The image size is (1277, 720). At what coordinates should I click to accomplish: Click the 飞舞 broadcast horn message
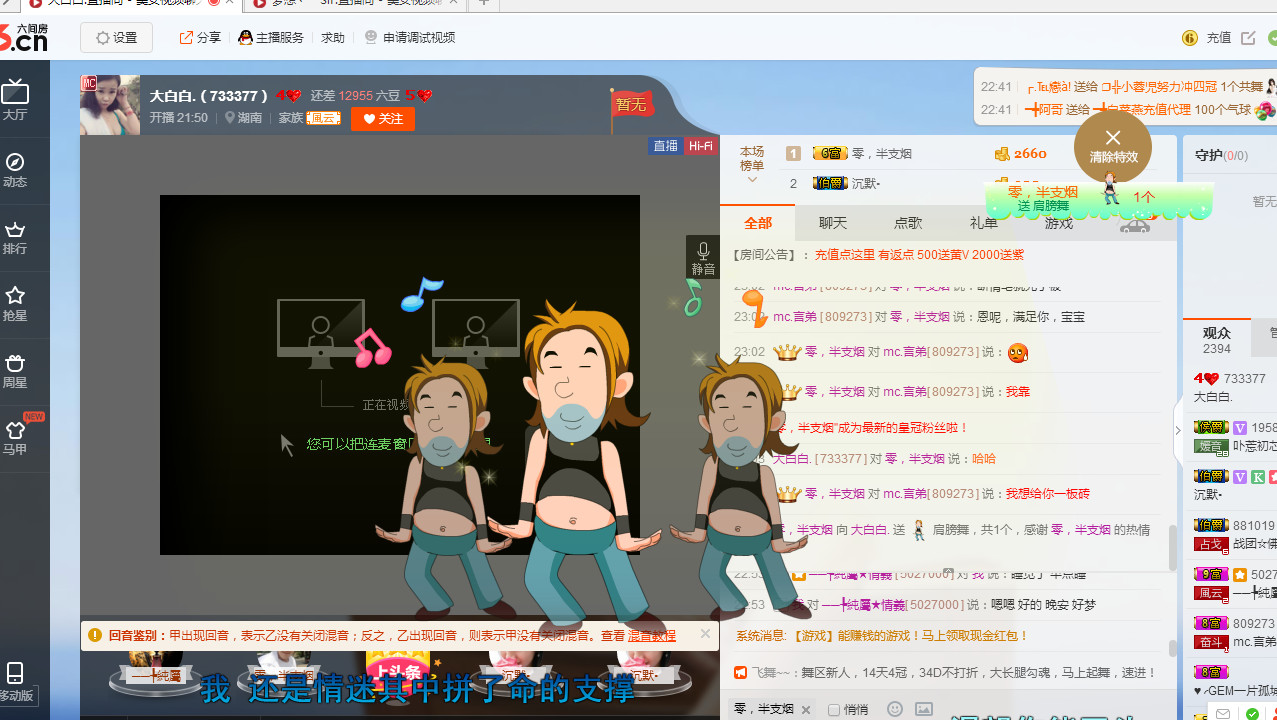click(x=946, y=673)
